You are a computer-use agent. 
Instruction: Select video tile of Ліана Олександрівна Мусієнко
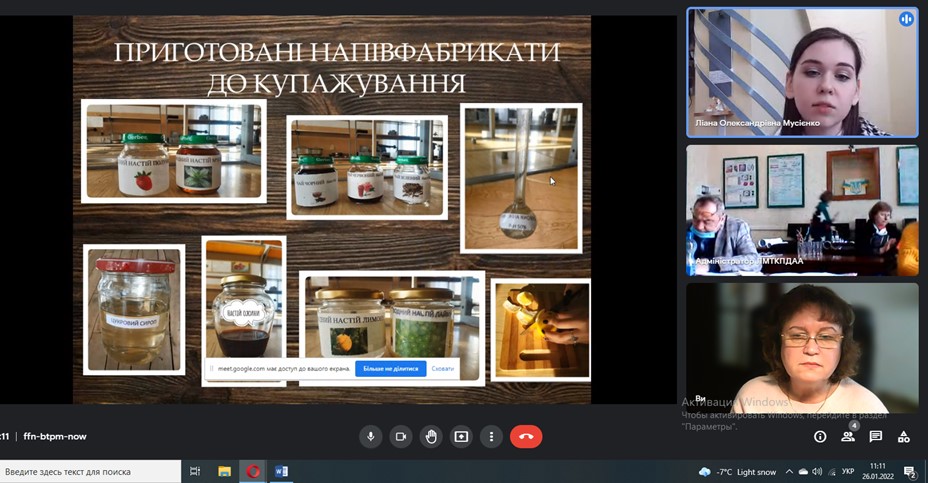pos(802,73)
